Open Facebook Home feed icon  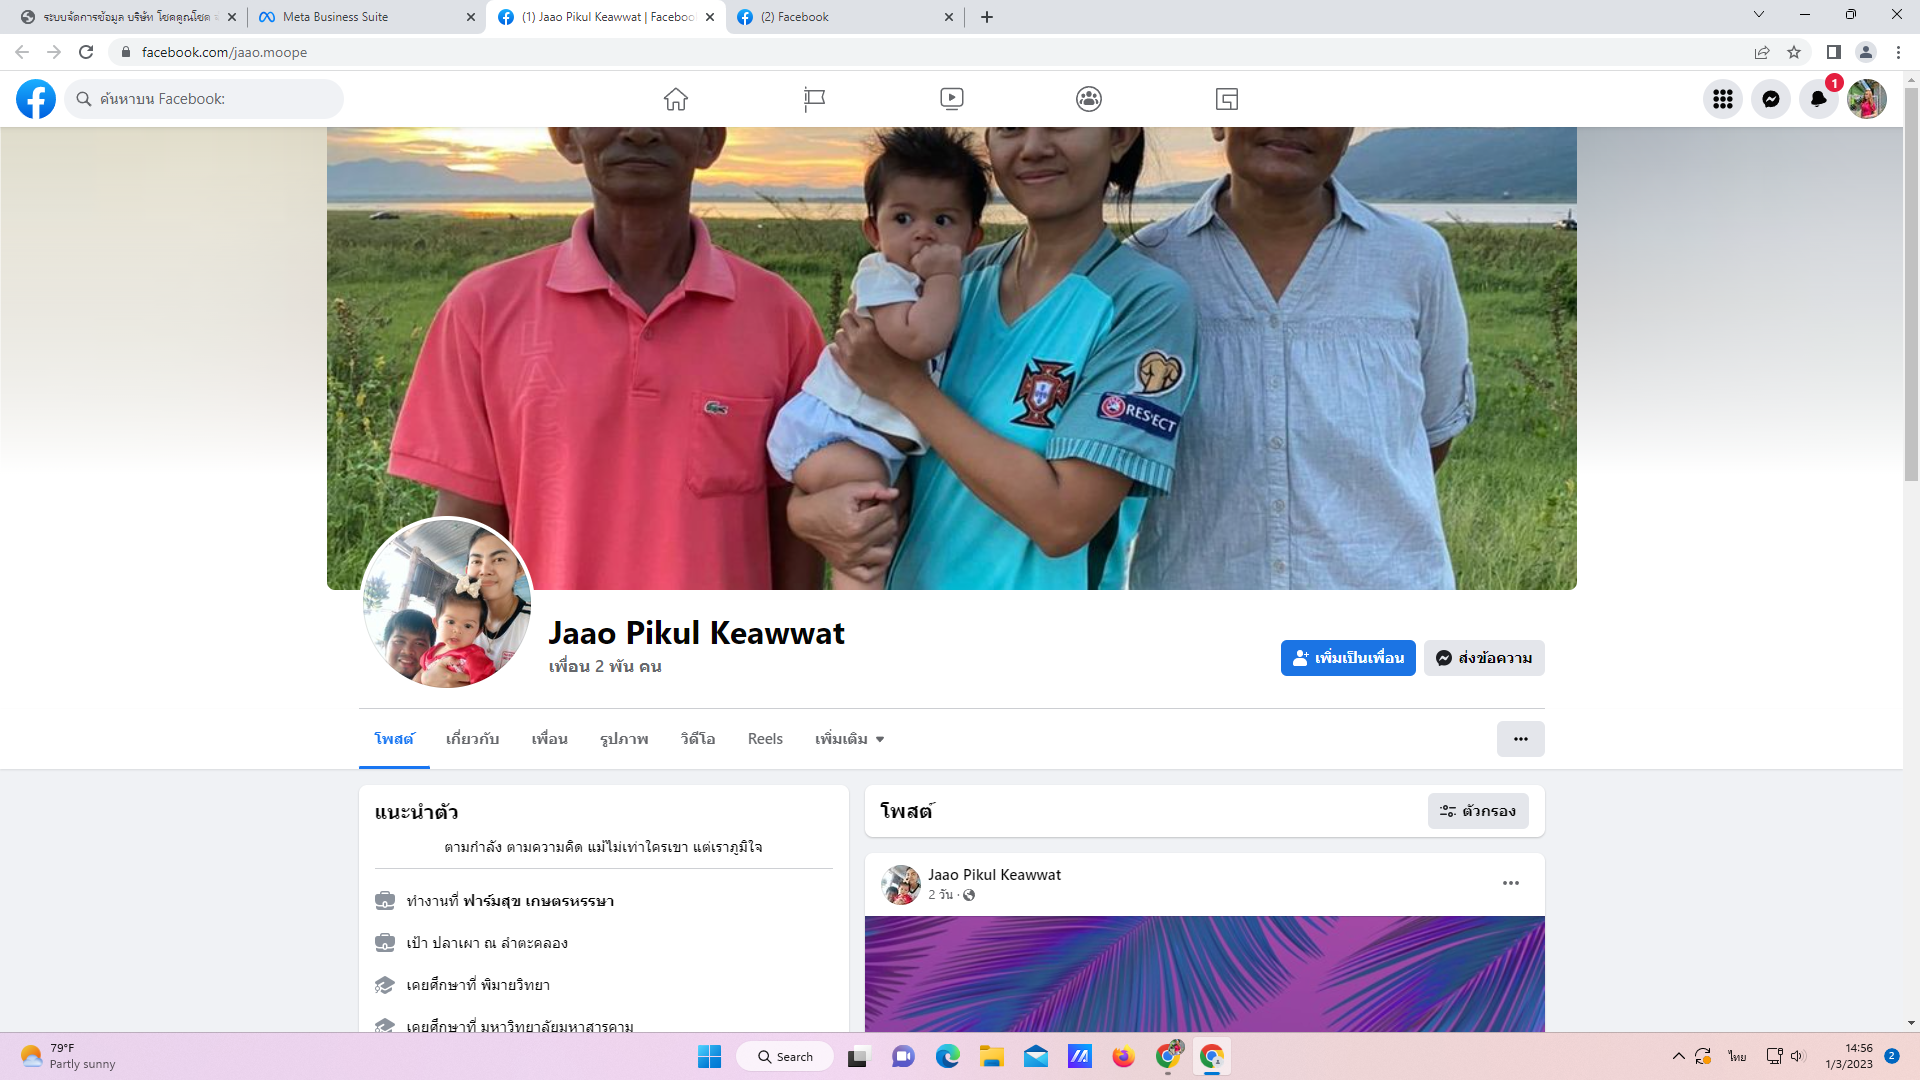coord(676,99)
